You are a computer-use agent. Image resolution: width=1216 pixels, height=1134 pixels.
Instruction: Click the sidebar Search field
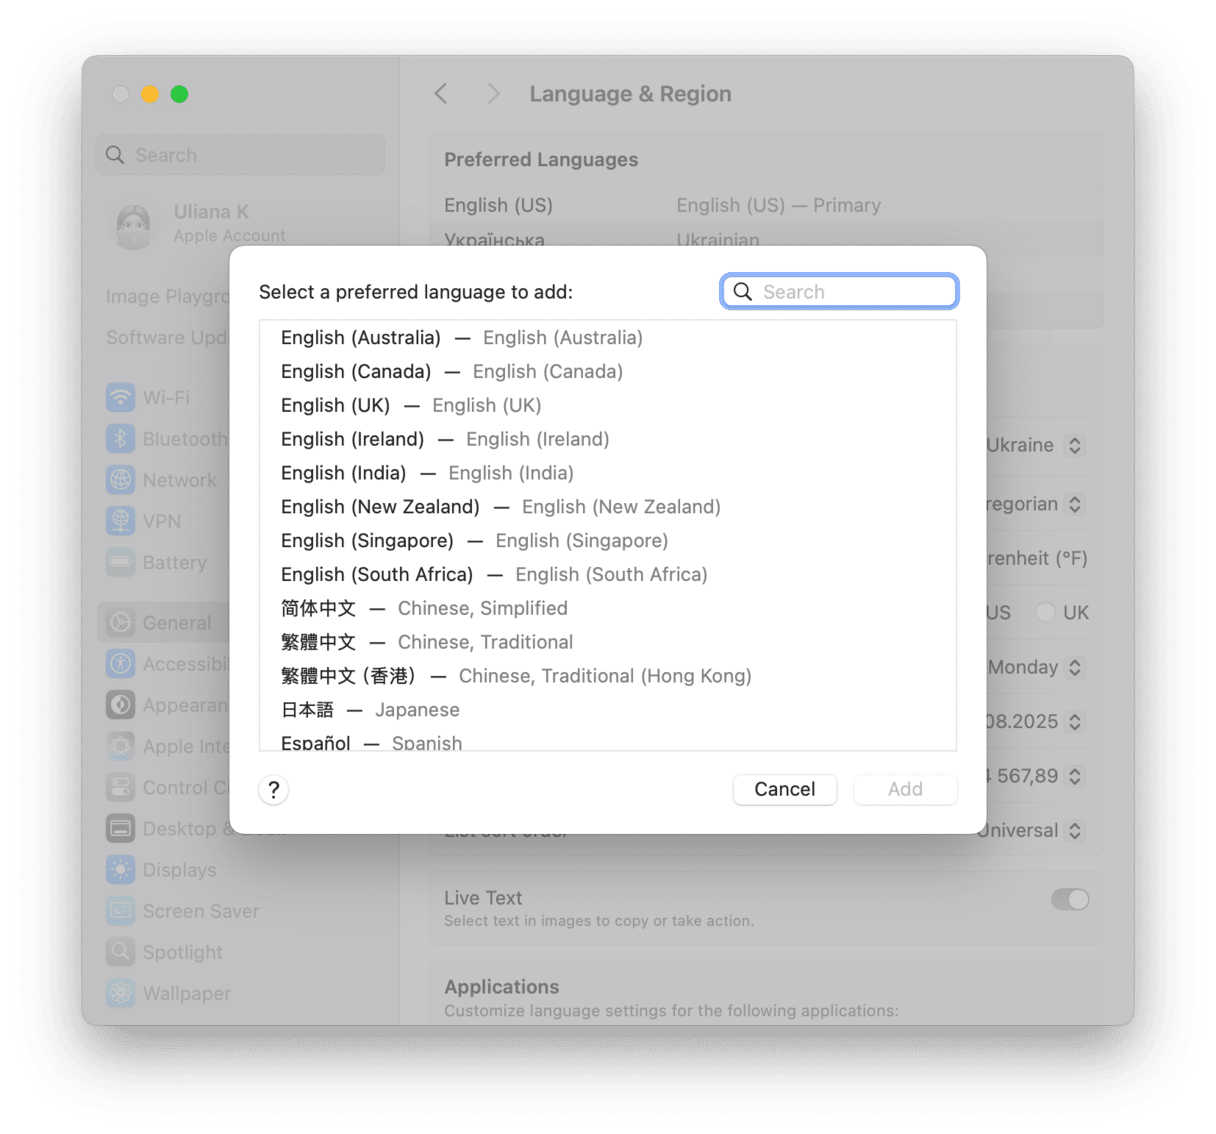[x=240, y=155]
